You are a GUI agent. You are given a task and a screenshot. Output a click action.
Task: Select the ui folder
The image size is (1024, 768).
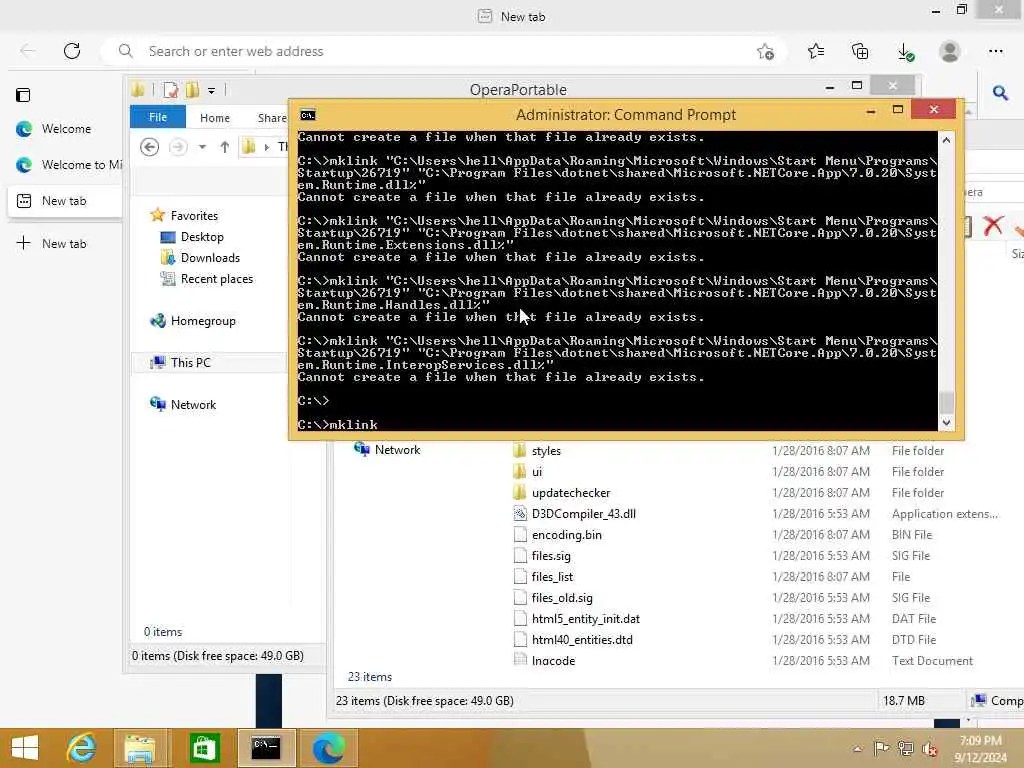coord(537,472)
